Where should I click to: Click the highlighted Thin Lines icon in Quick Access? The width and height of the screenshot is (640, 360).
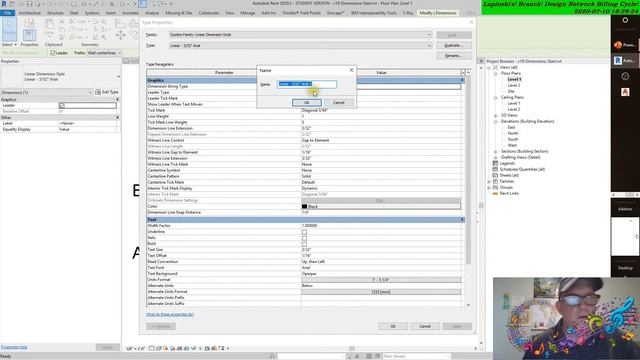pos(143,4)
